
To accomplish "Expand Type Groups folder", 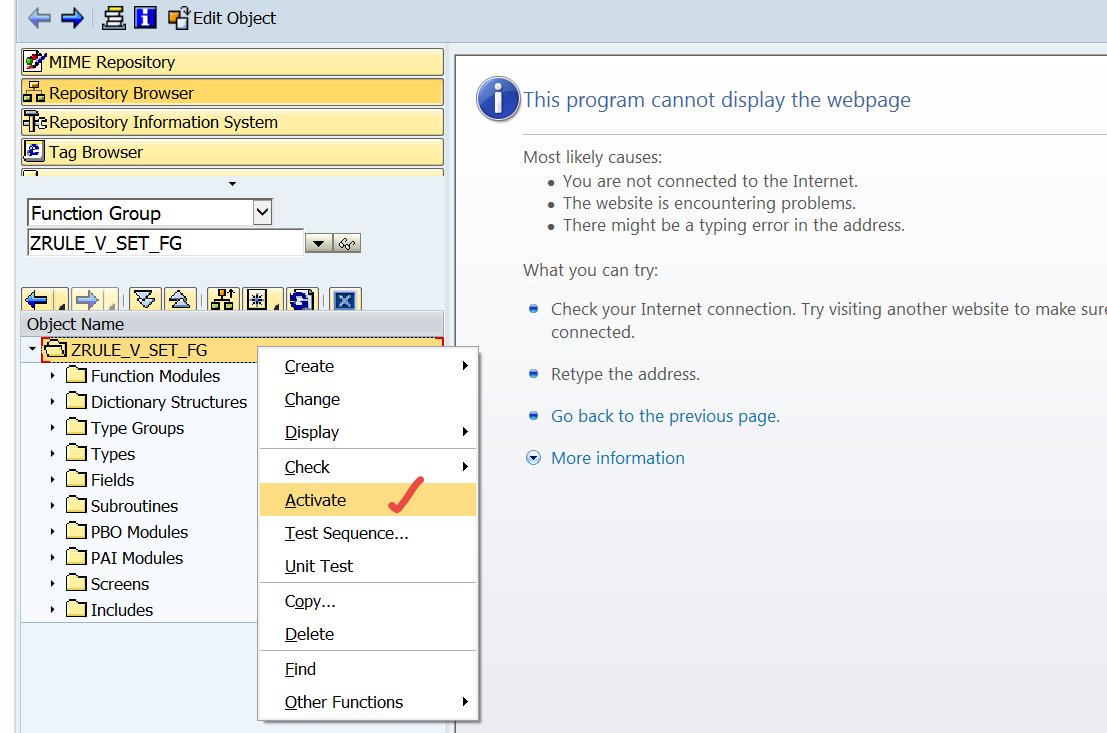I will click(x=52, y=428).
